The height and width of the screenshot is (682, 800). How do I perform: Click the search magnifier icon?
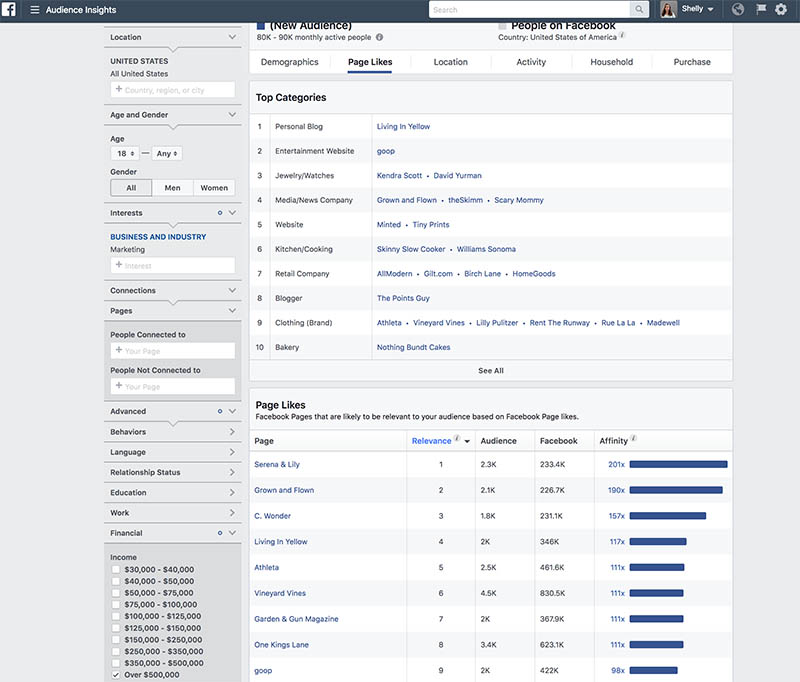(x=639, y=9)
